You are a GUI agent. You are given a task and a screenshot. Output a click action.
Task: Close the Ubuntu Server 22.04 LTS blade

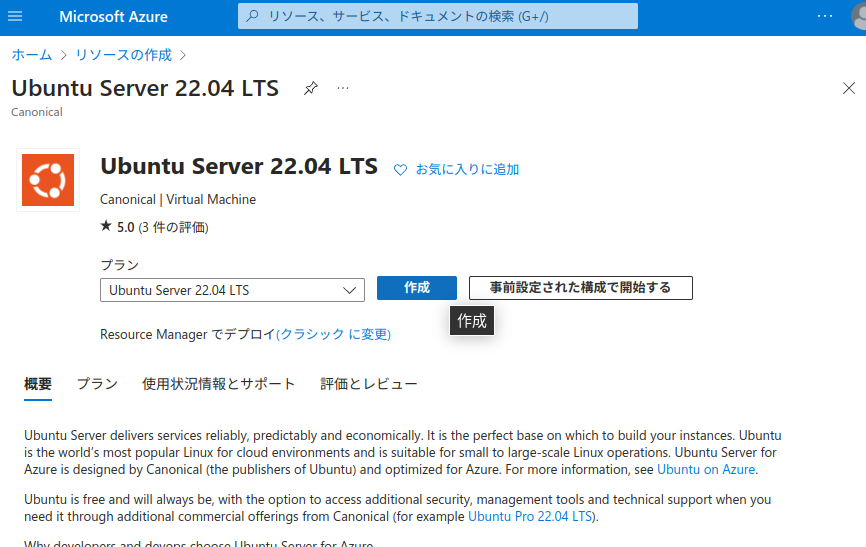[x=849, y=88]
